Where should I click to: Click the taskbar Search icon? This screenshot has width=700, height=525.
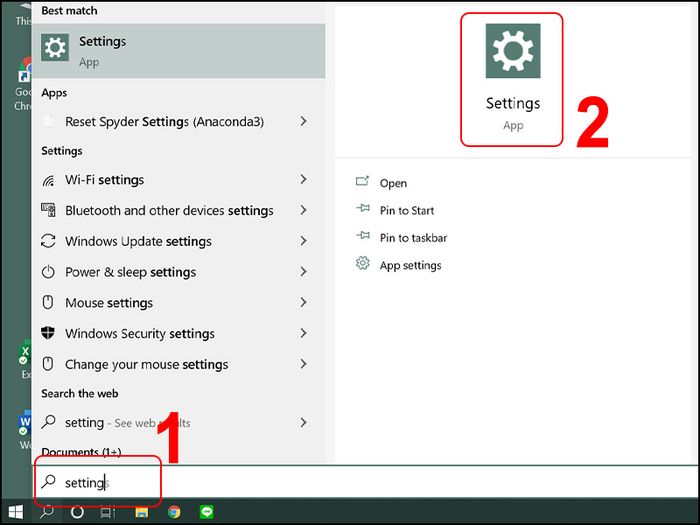tap(47, 512)
